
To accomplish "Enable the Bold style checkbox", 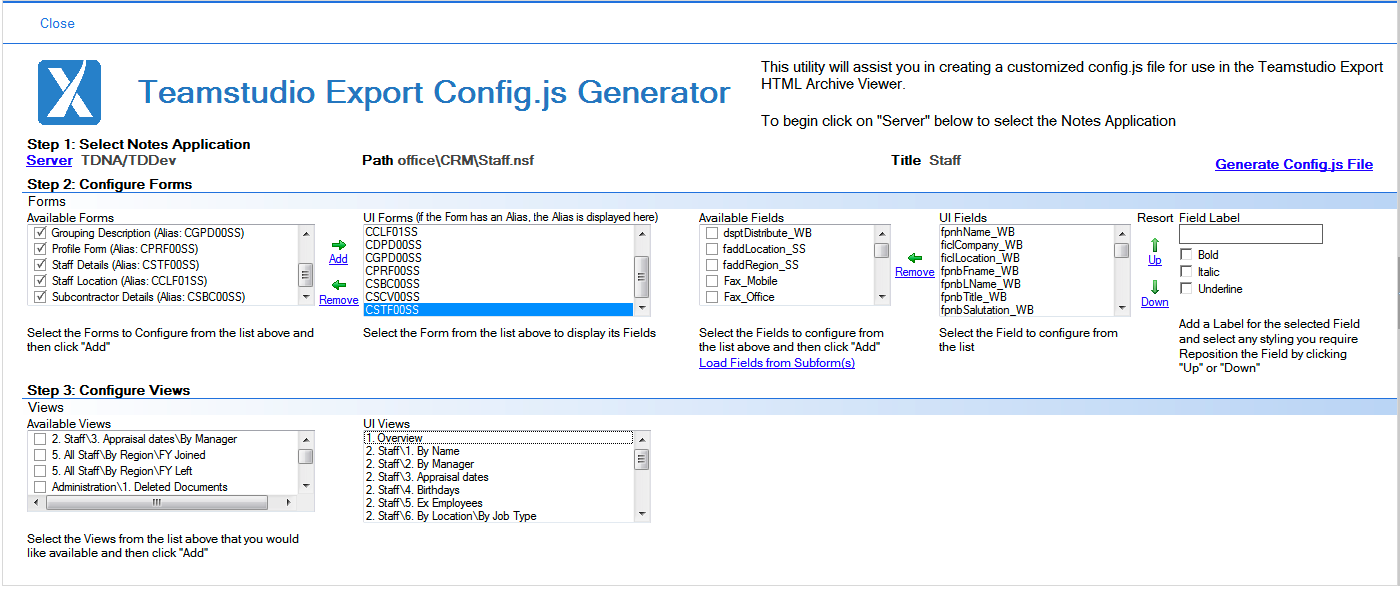I will click(1187, 255).
